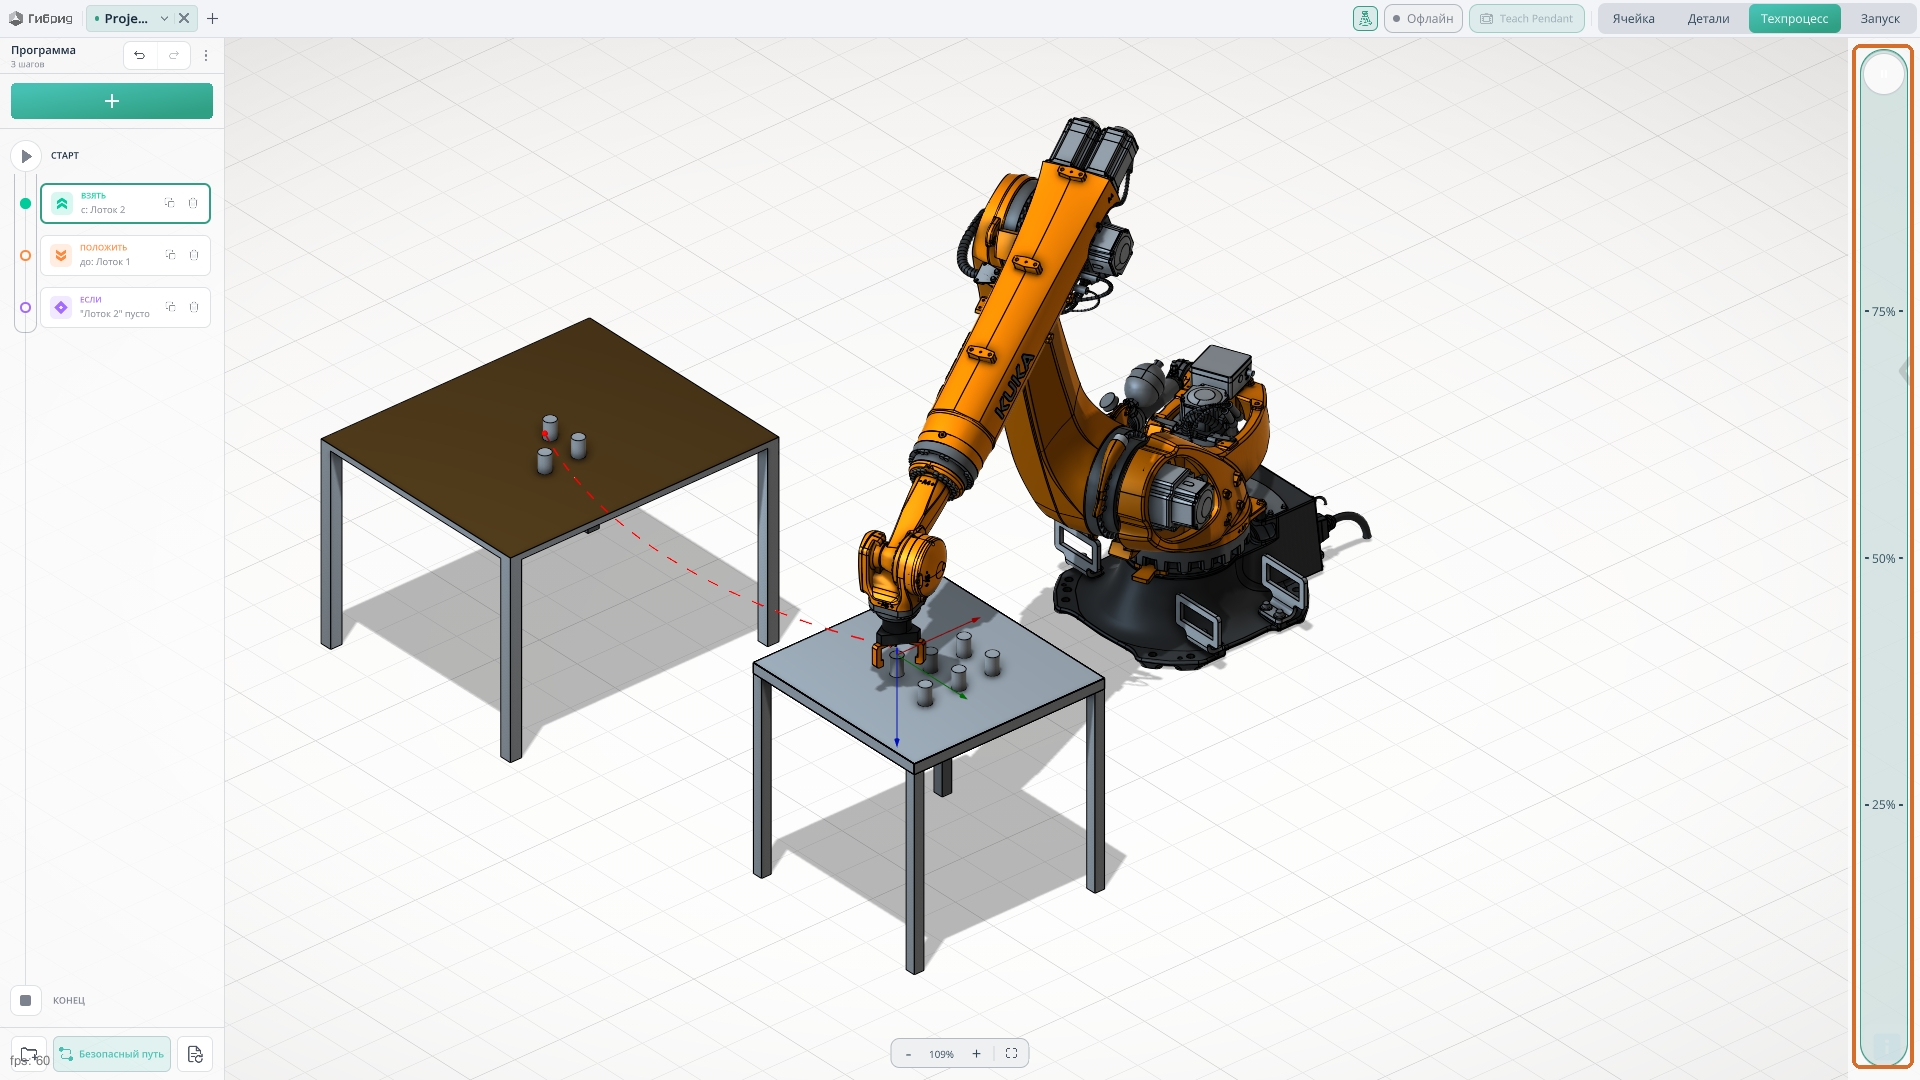Click the КОНЕЦ stop square button
1920x1080 pixels.
click(26, 1000)
